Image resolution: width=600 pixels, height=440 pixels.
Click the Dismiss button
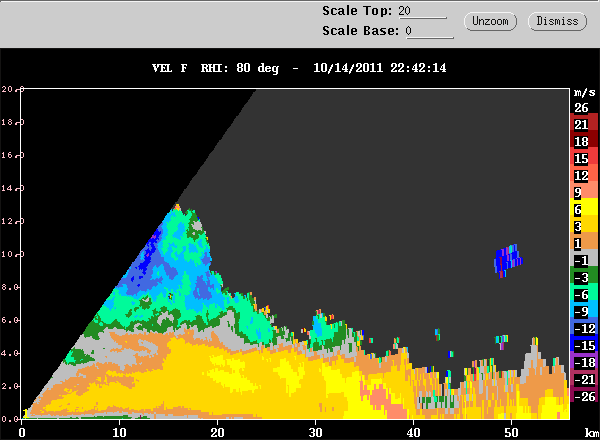pos(557,21)
